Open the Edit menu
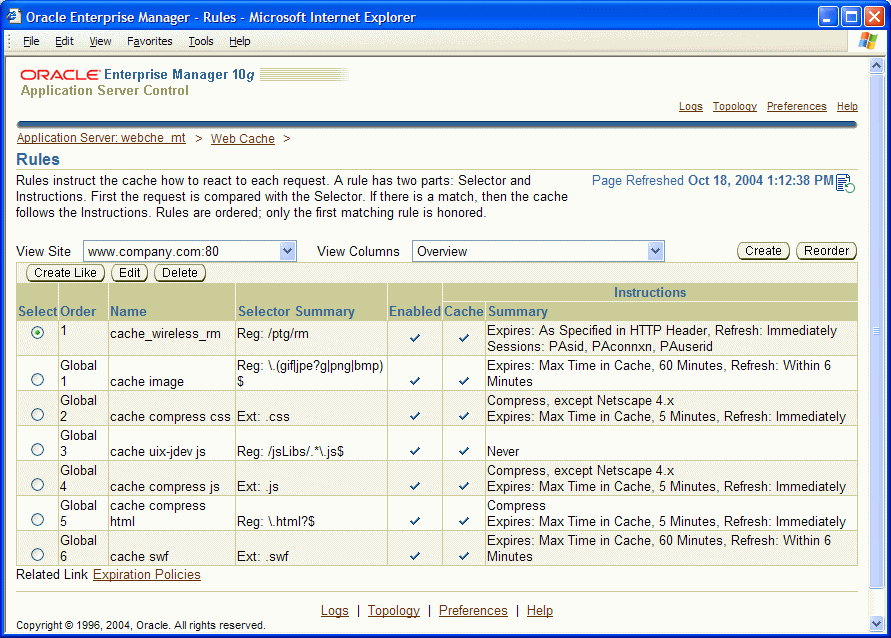 tap(64, 41)
